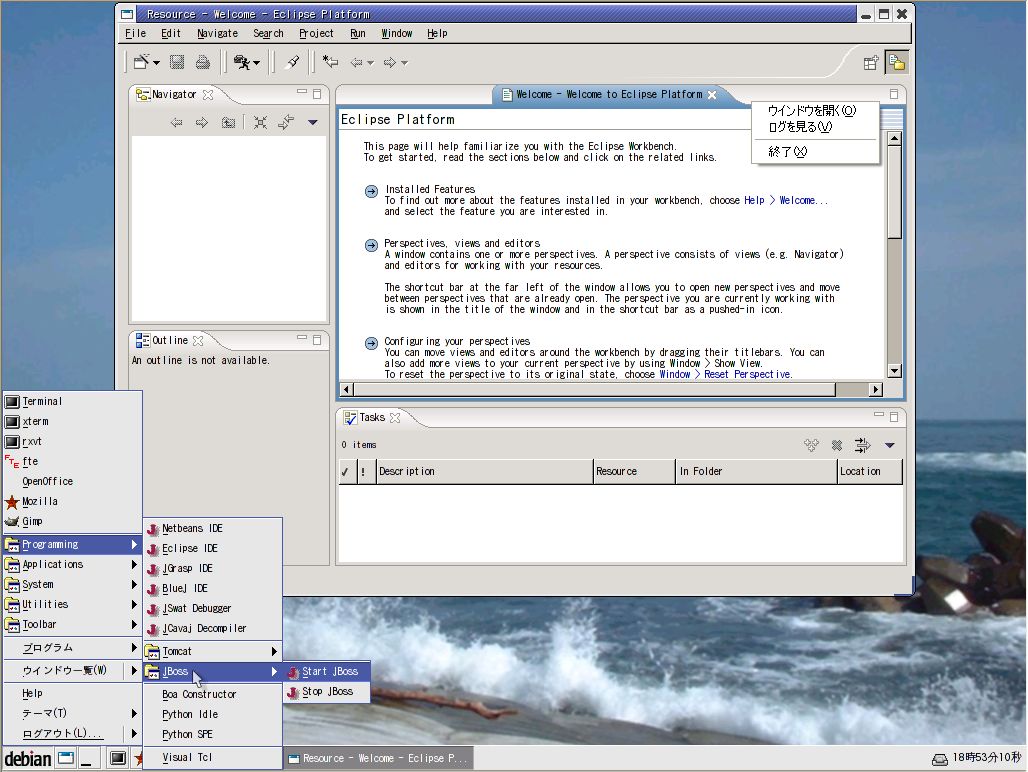Click the Navigator Forward arrow icon
The height and width of the screenshot is (772, 1028).
[202, 123]
